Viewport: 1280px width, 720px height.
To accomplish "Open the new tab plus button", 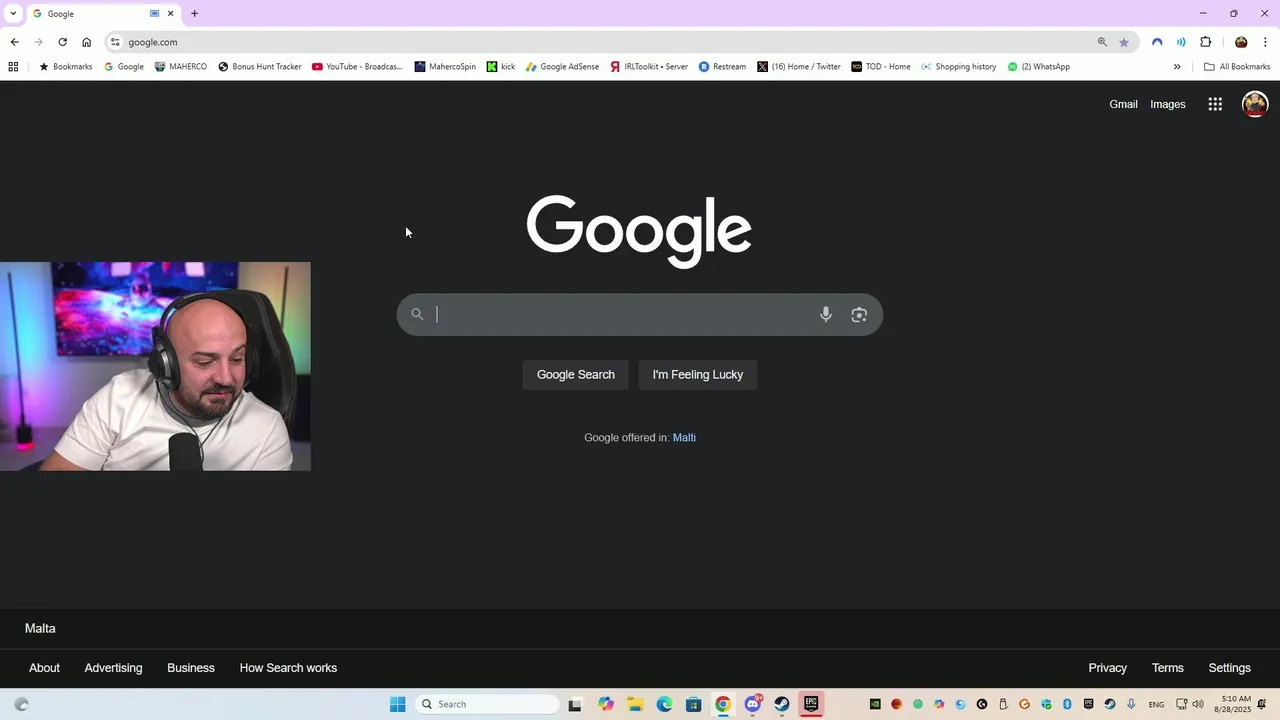I will click(x=194, y=14).
